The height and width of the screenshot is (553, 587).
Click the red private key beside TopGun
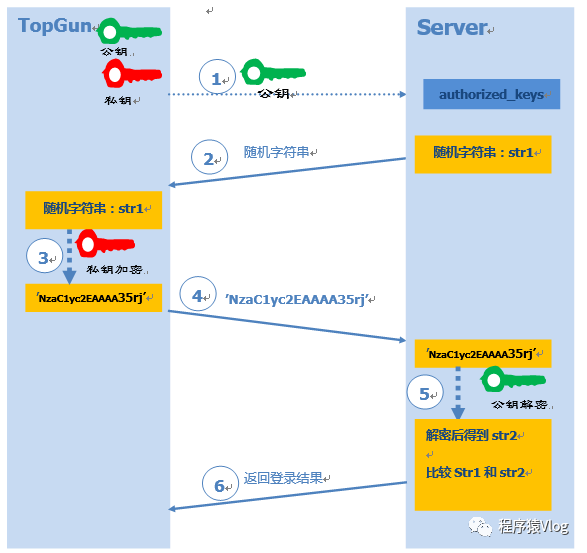pyautogui.click(x=132, y=74)
